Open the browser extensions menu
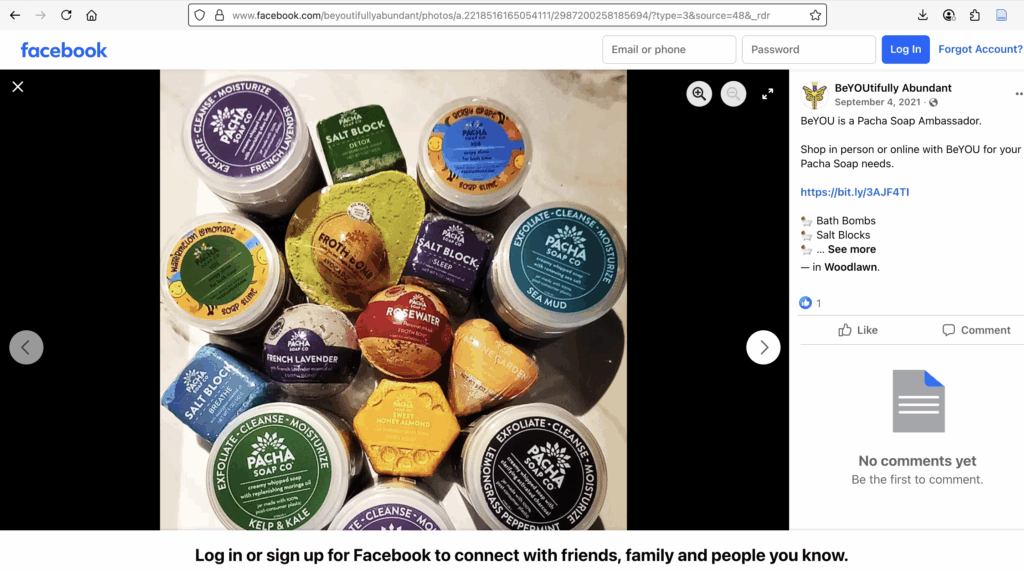 pyautogui.click(x=974, y=15)
